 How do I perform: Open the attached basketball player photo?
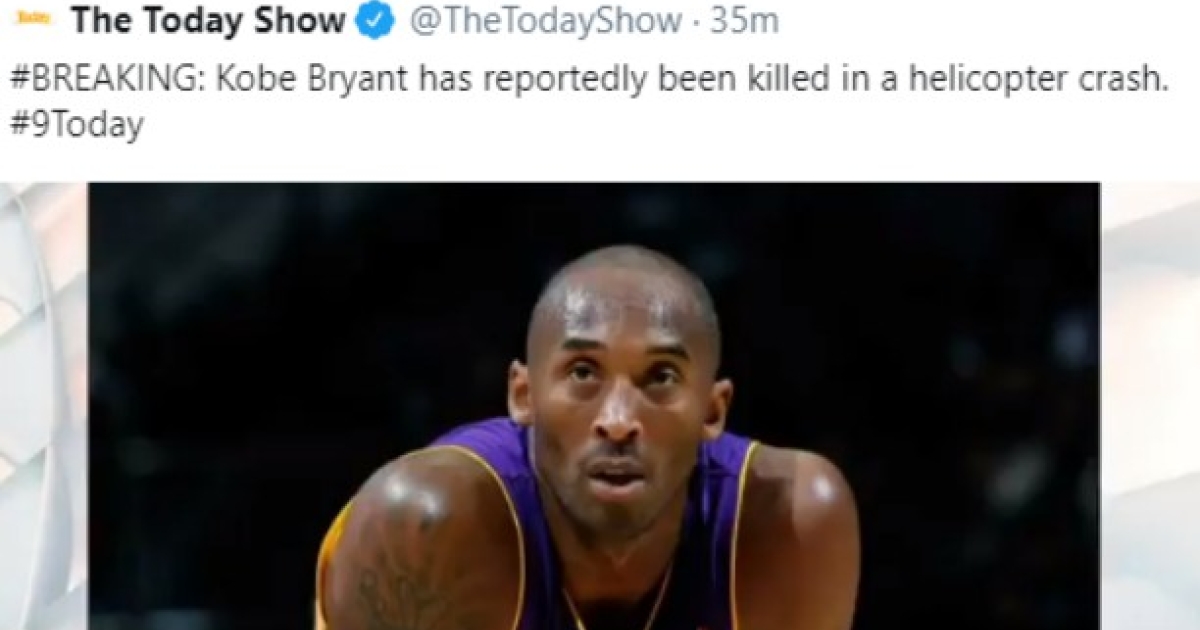click(x=595, y=406)
